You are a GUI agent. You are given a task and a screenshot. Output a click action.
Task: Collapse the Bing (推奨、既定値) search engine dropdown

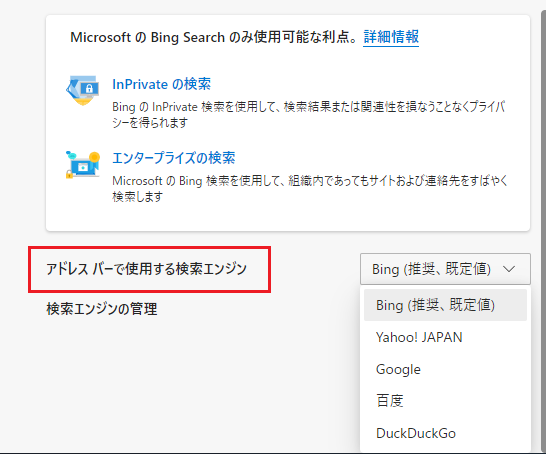pos(445,269)
